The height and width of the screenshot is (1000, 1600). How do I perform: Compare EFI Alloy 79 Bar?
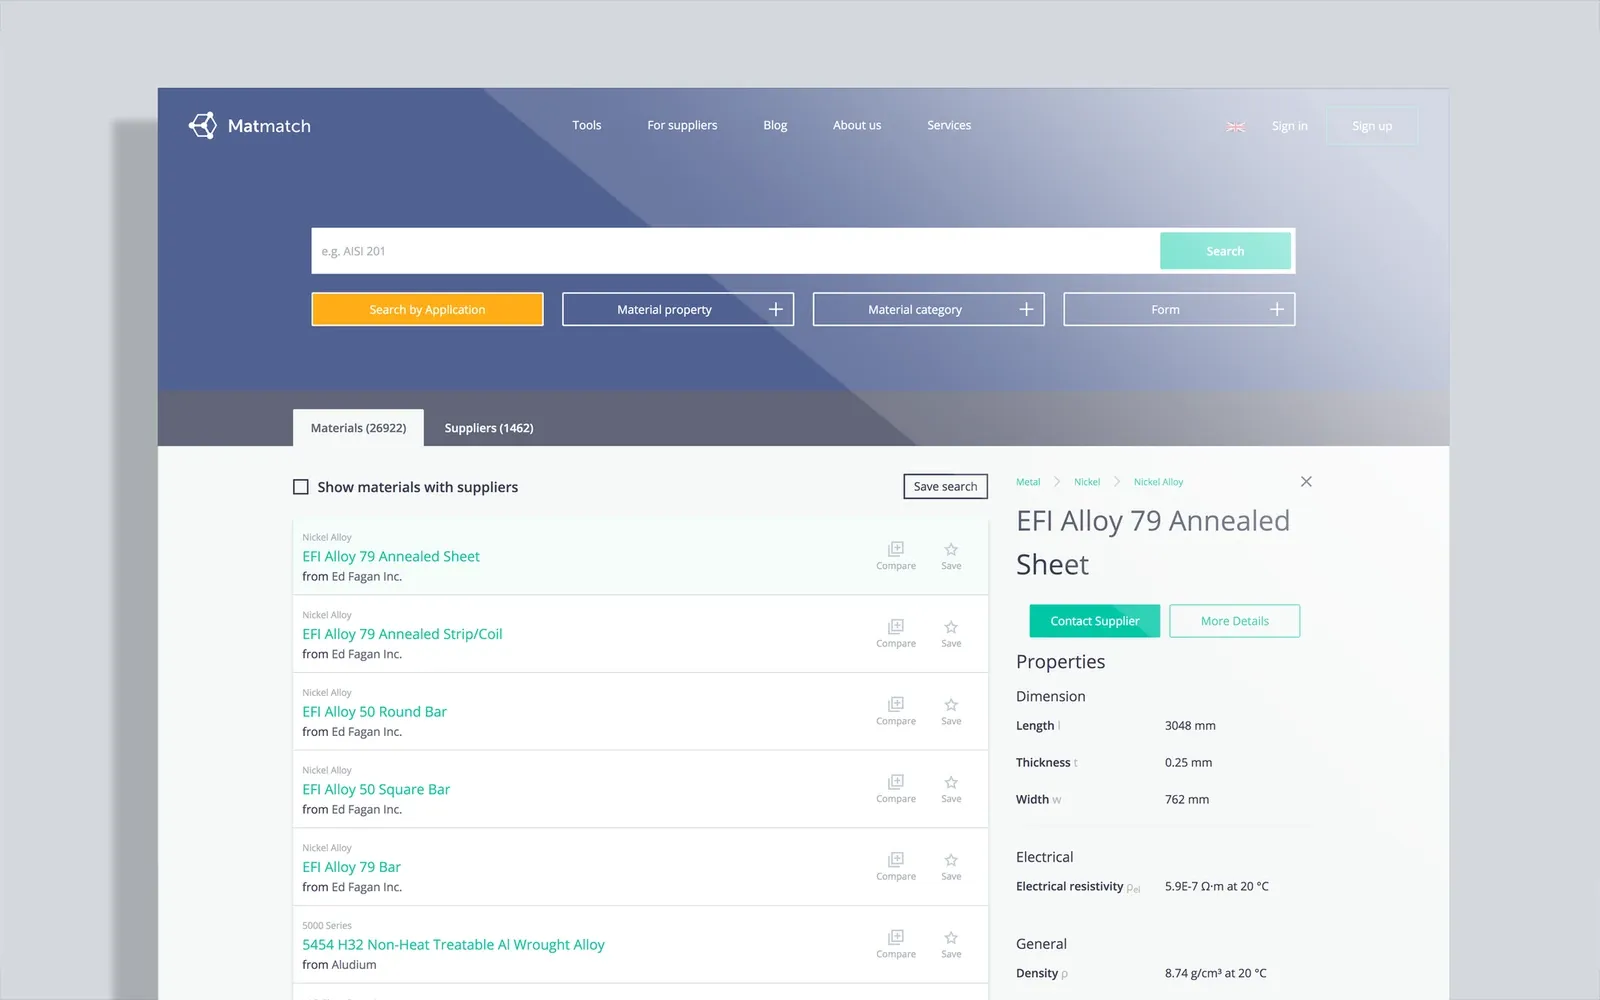click(896, 866)
